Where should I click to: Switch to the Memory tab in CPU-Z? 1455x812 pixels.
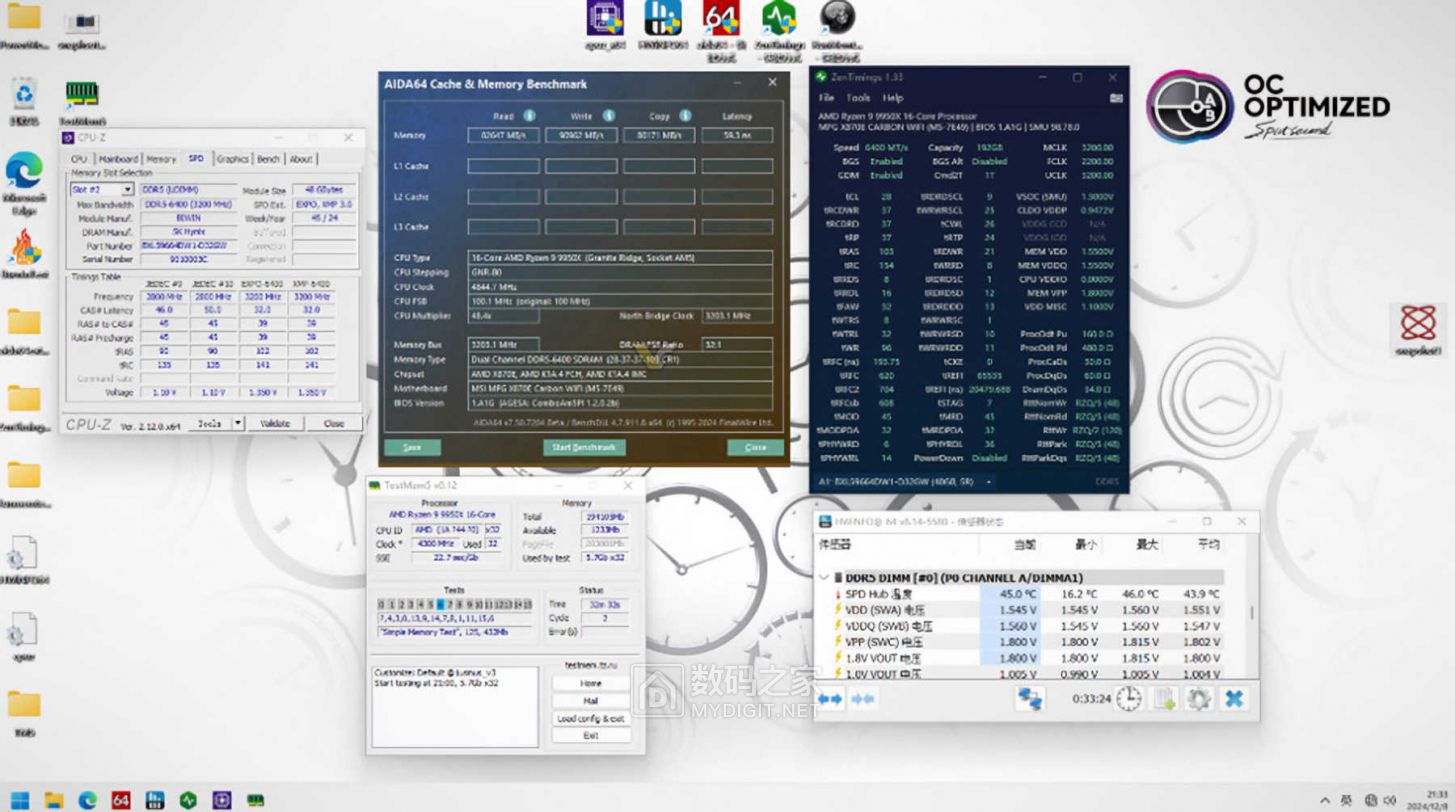pyautogui.click(x=161, y=159)
